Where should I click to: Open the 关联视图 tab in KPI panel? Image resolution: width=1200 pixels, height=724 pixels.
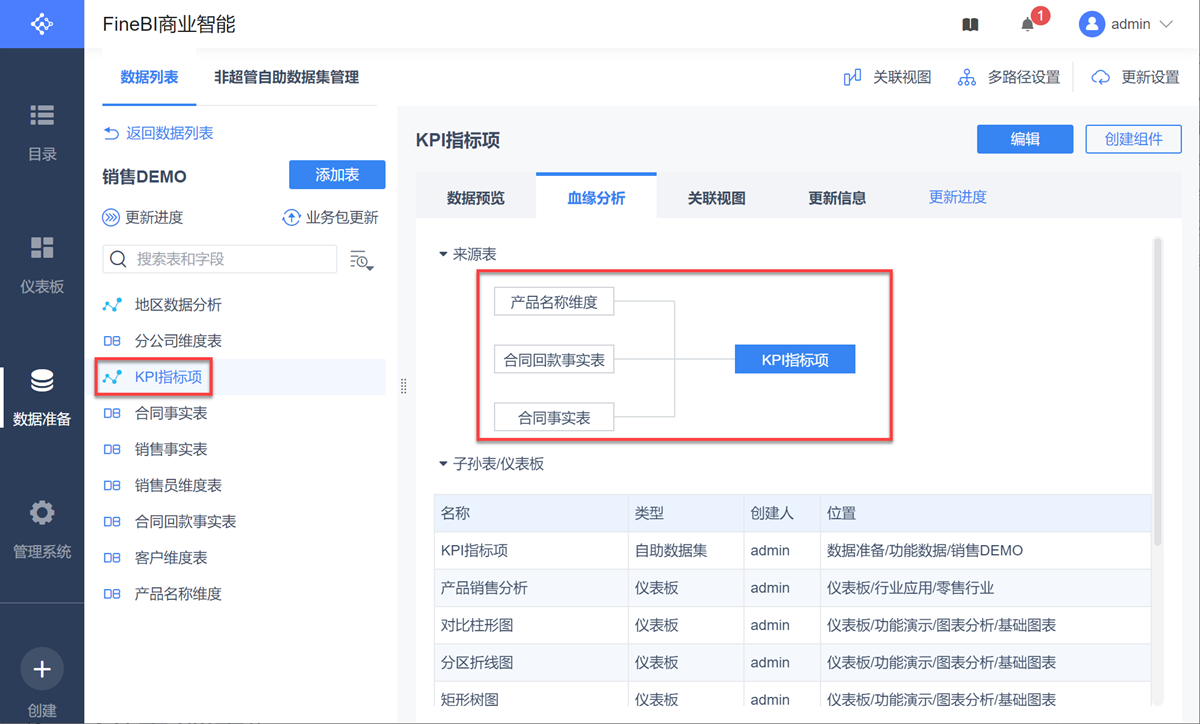717,197
